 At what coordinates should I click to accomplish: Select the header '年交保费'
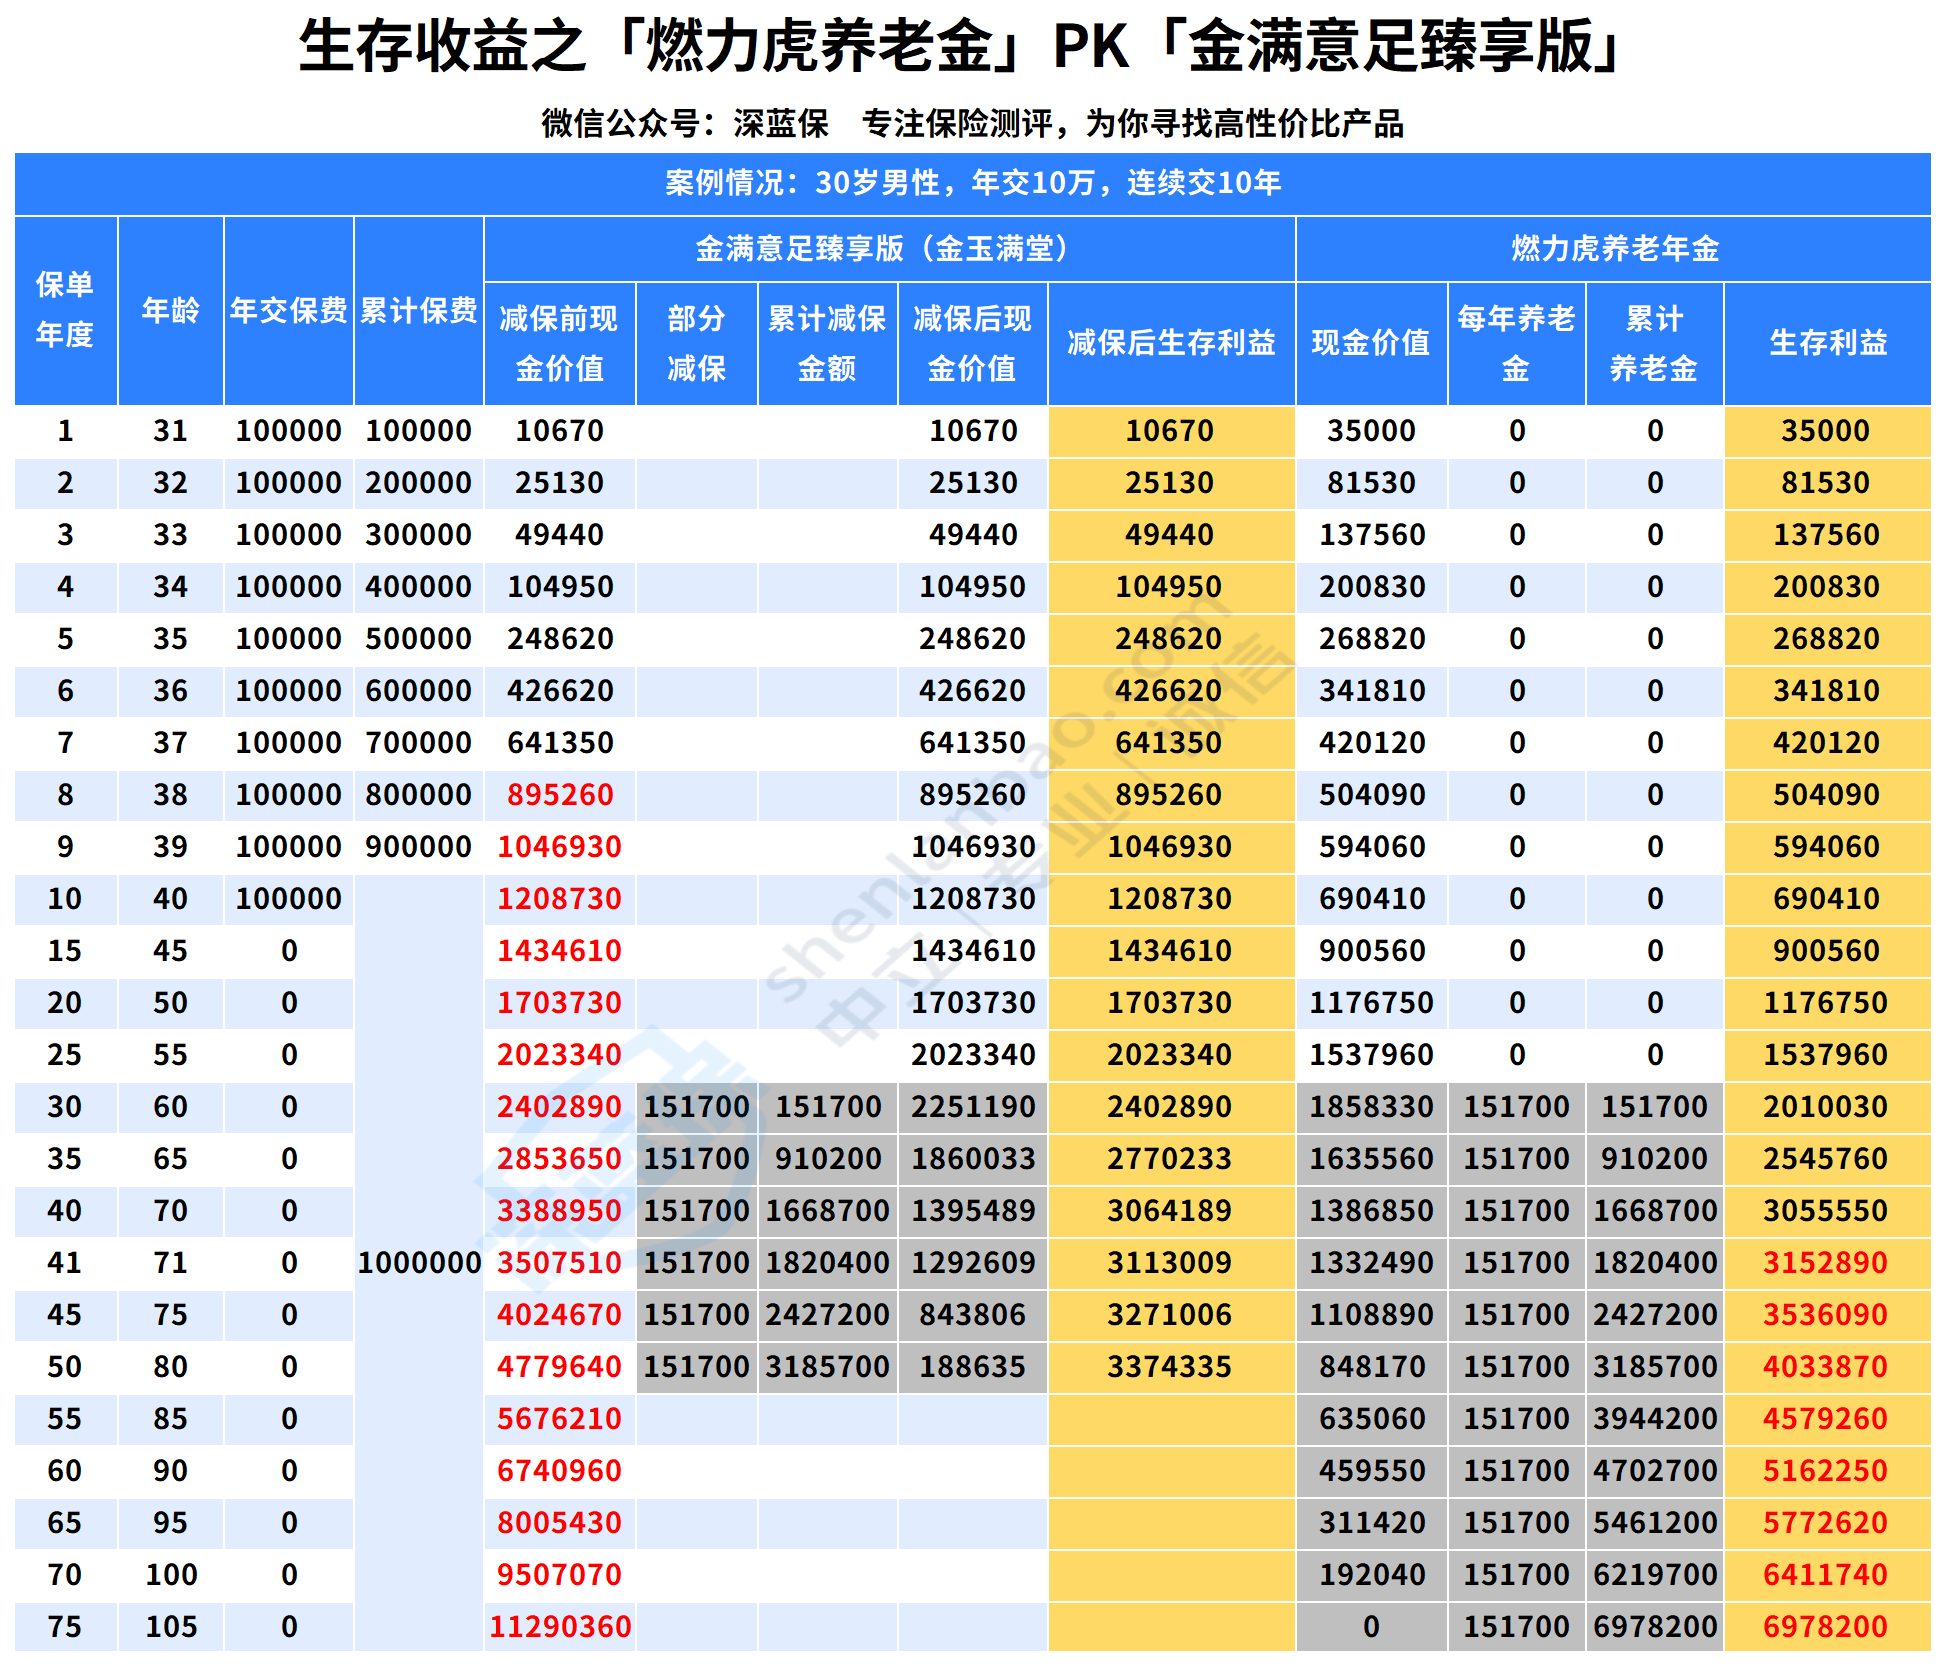point(289,310)
